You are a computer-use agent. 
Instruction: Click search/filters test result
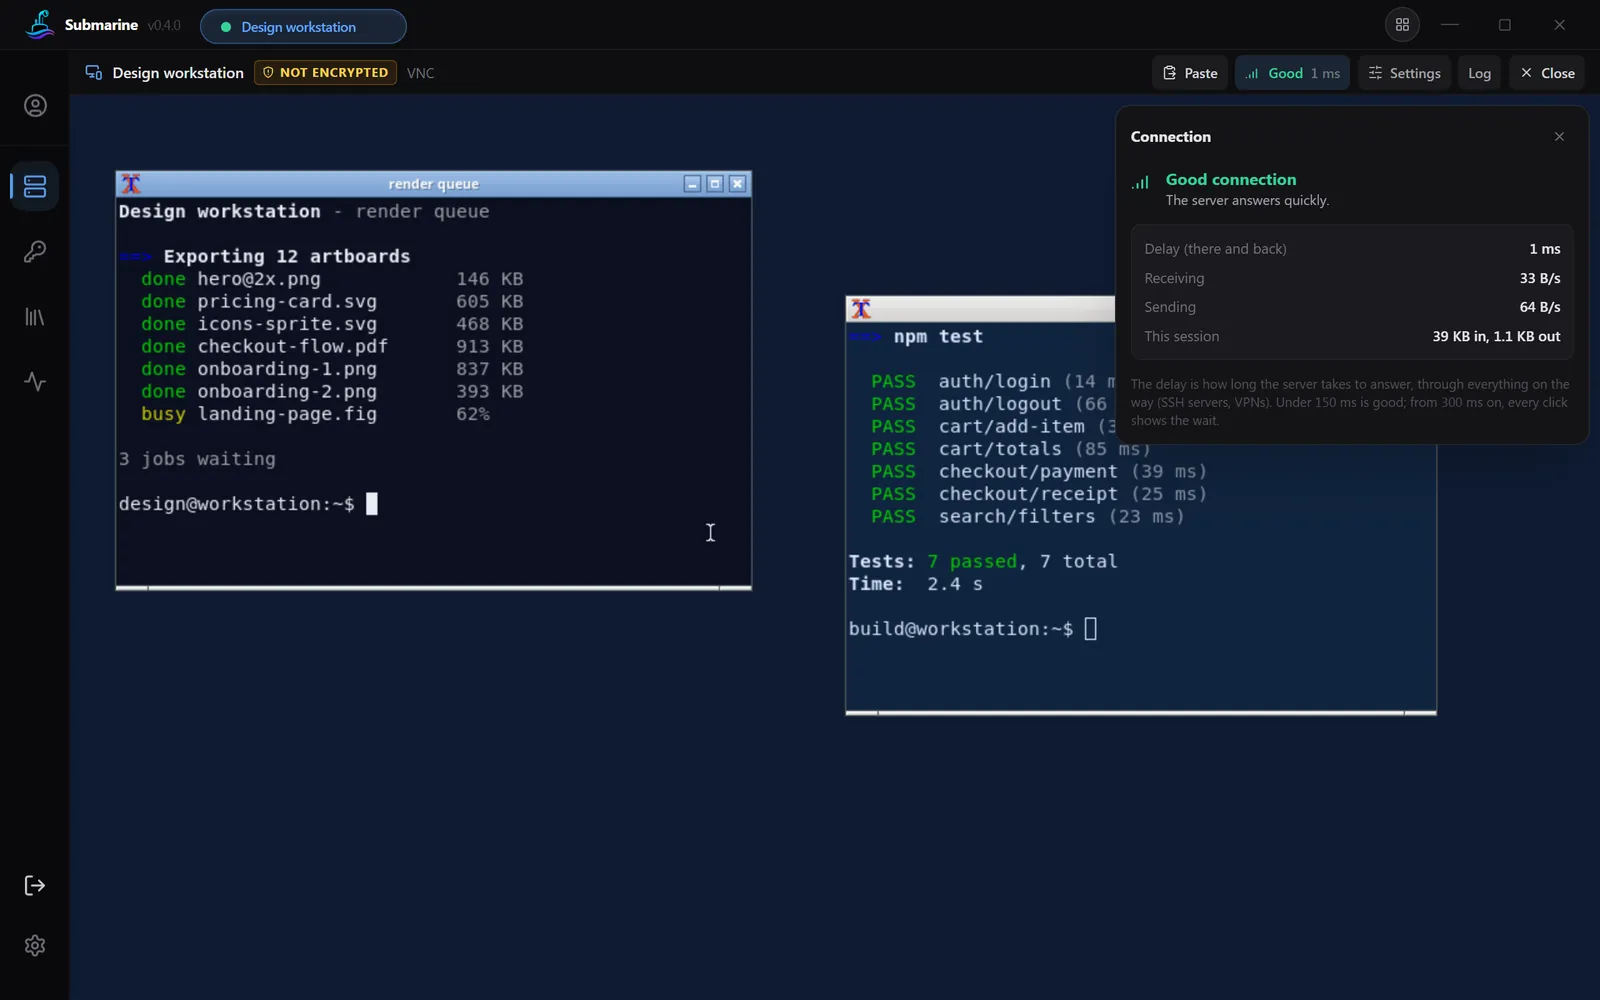pos(1028,516)
